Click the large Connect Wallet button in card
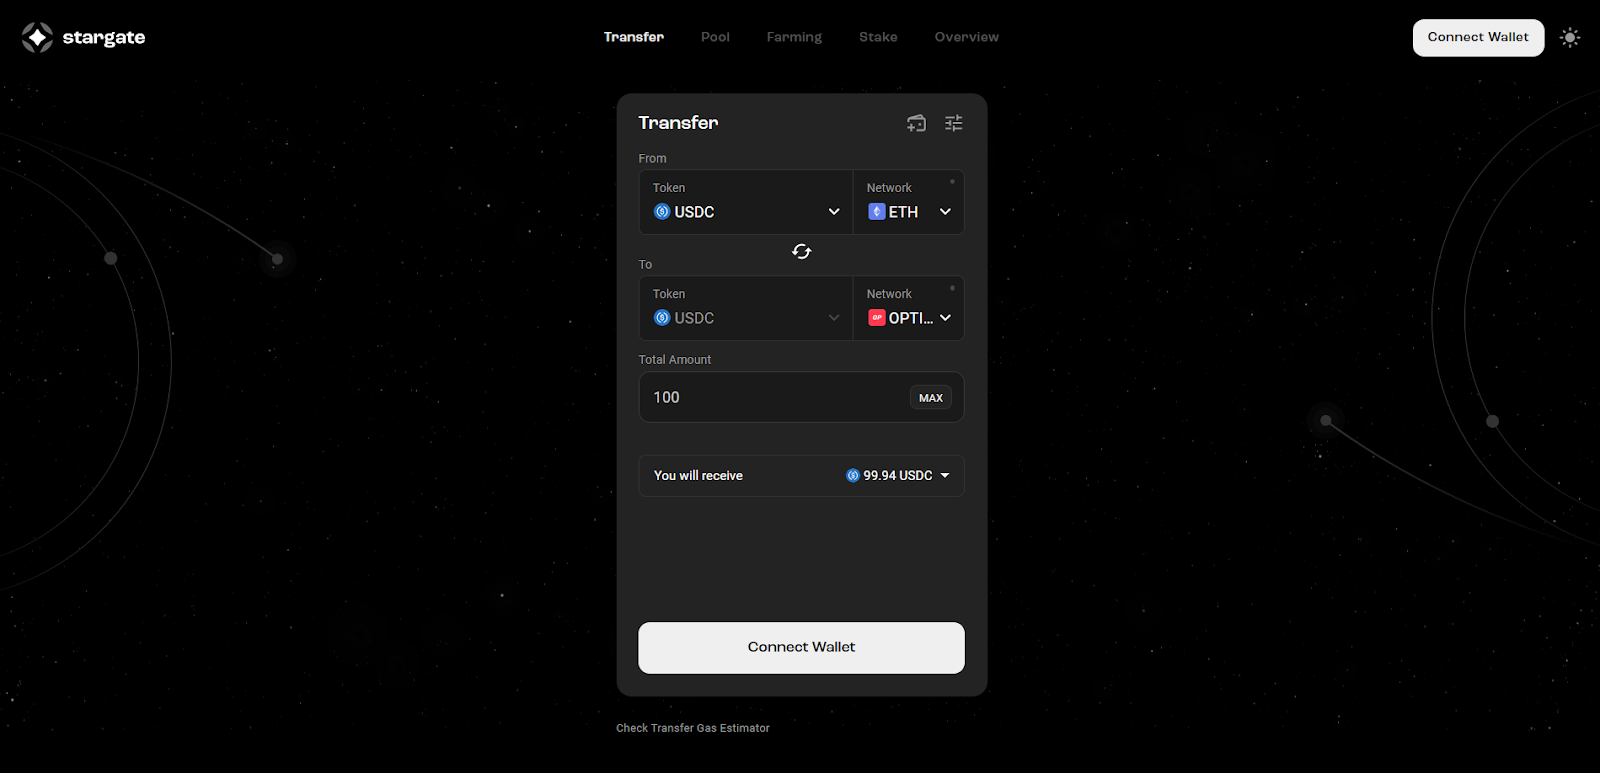 tap(802, 648)
